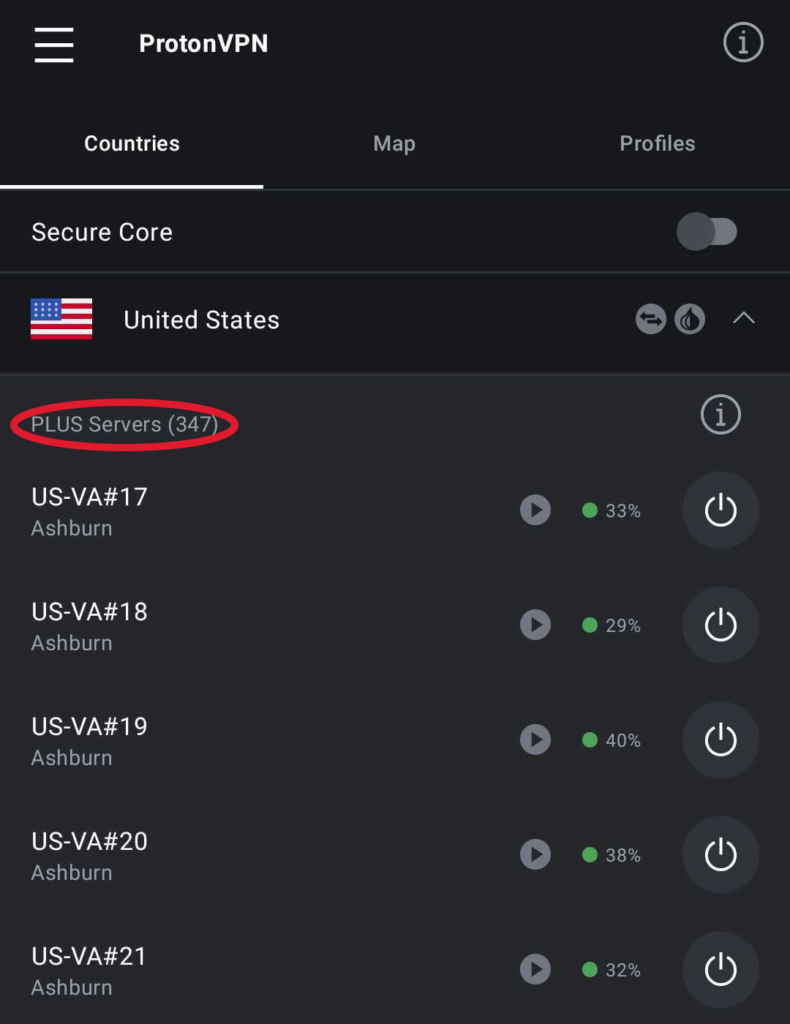The width and height of the screenshot is (790, 1024).
Task: Tap the PLUS Servers (347) label
Action: coord(125,424)
